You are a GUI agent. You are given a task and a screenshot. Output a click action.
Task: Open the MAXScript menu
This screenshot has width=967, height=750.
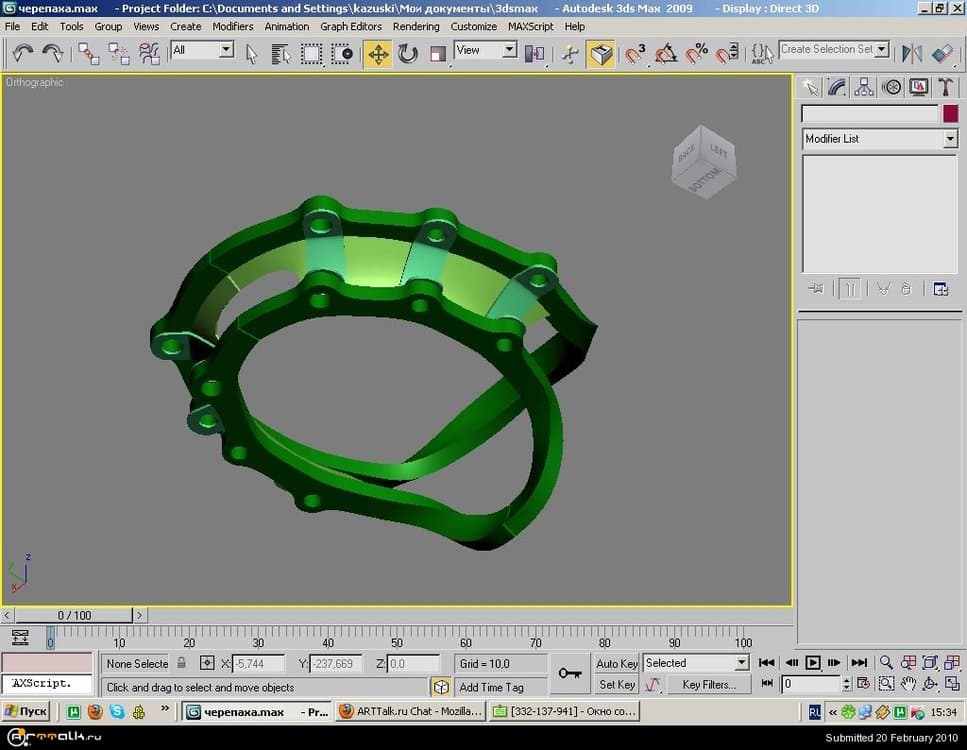(530, 27)
